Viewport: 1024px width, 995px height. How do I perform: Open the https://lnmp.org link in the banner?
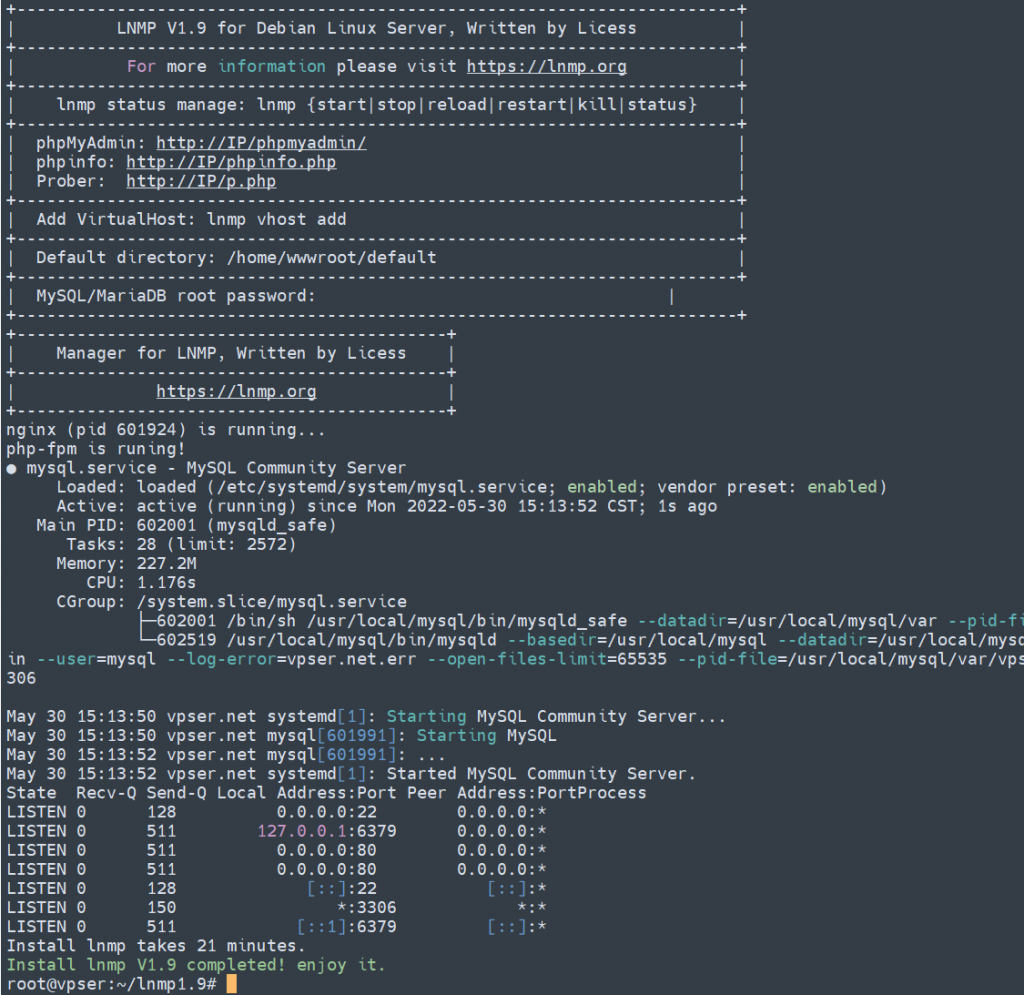point(546,66)
